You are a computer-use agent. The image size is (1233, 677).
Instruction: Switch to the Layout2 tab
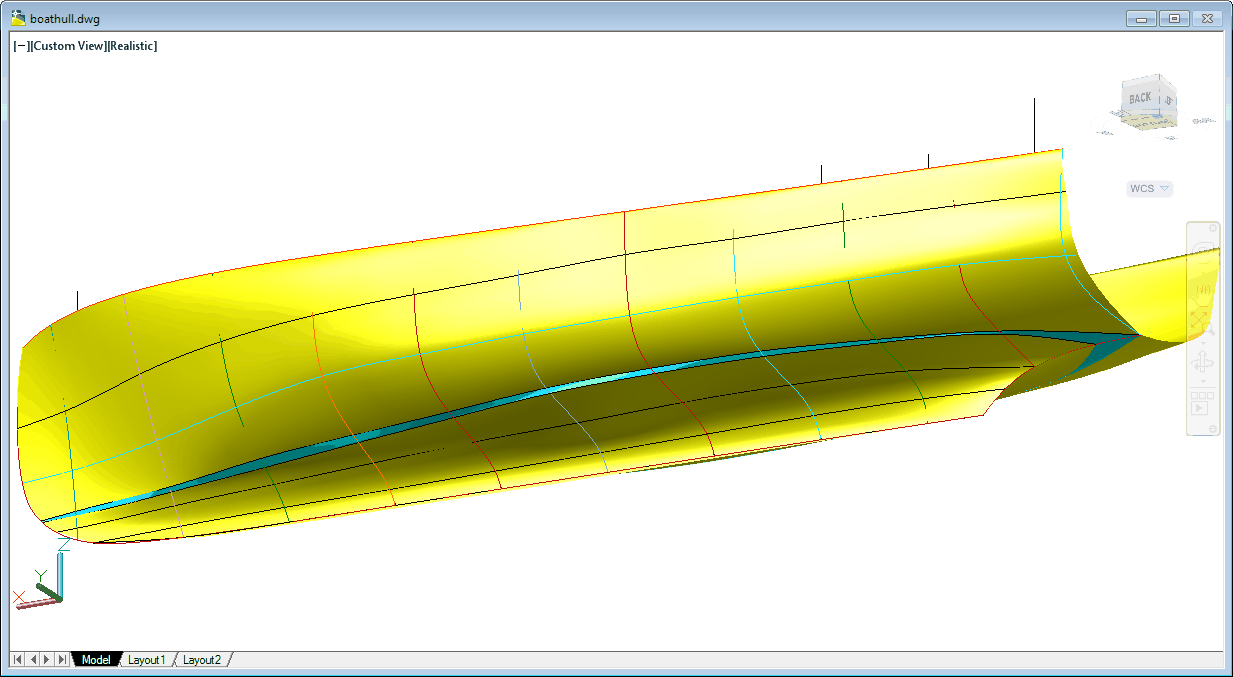click(201, 660)
